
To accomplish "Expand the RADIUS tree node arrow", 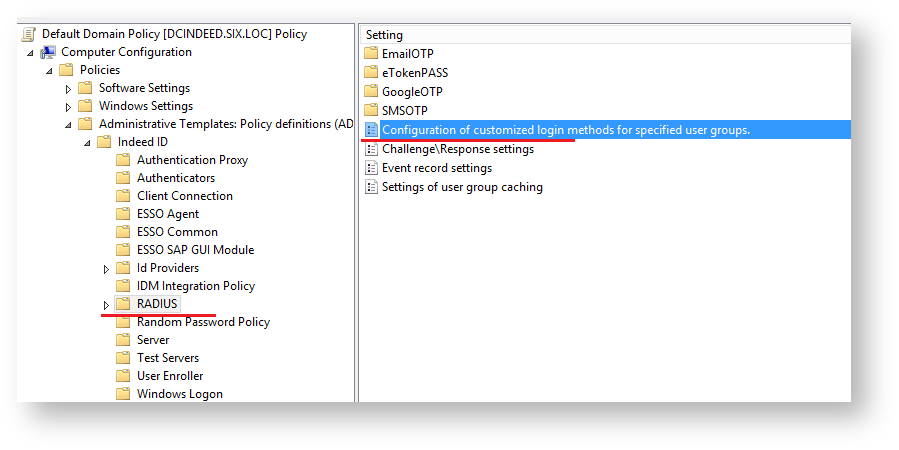I will (107, 304).
